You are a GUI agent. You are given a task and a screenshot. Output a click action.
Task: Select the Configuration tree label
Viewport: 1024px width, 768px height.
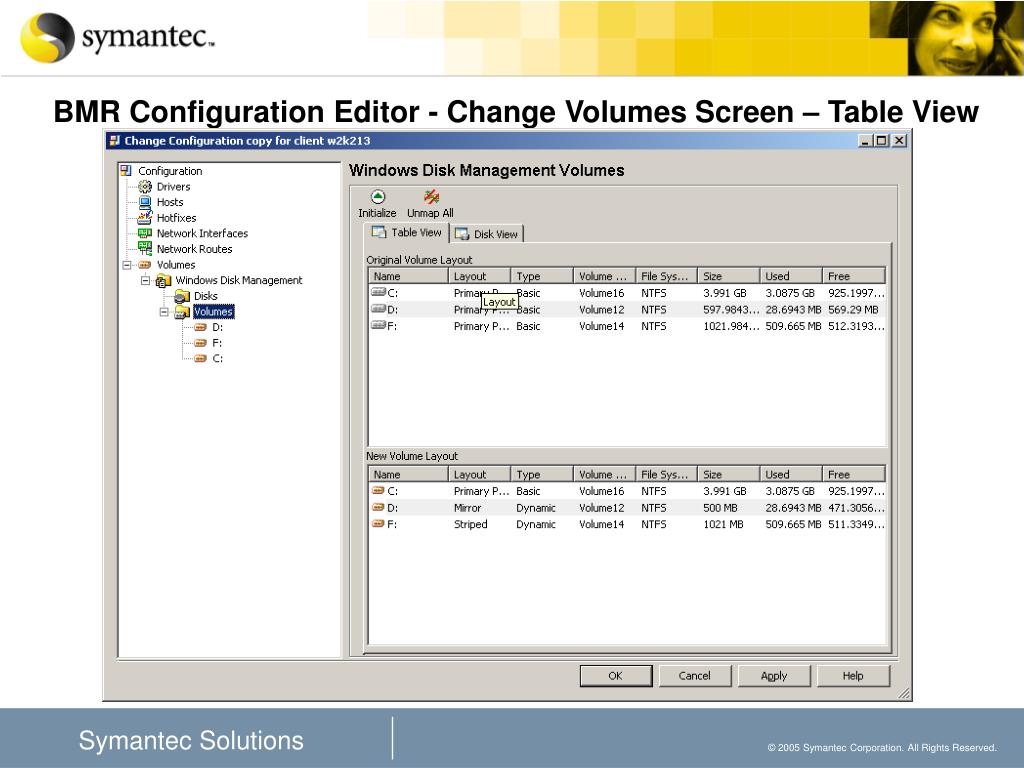(170, 171)
